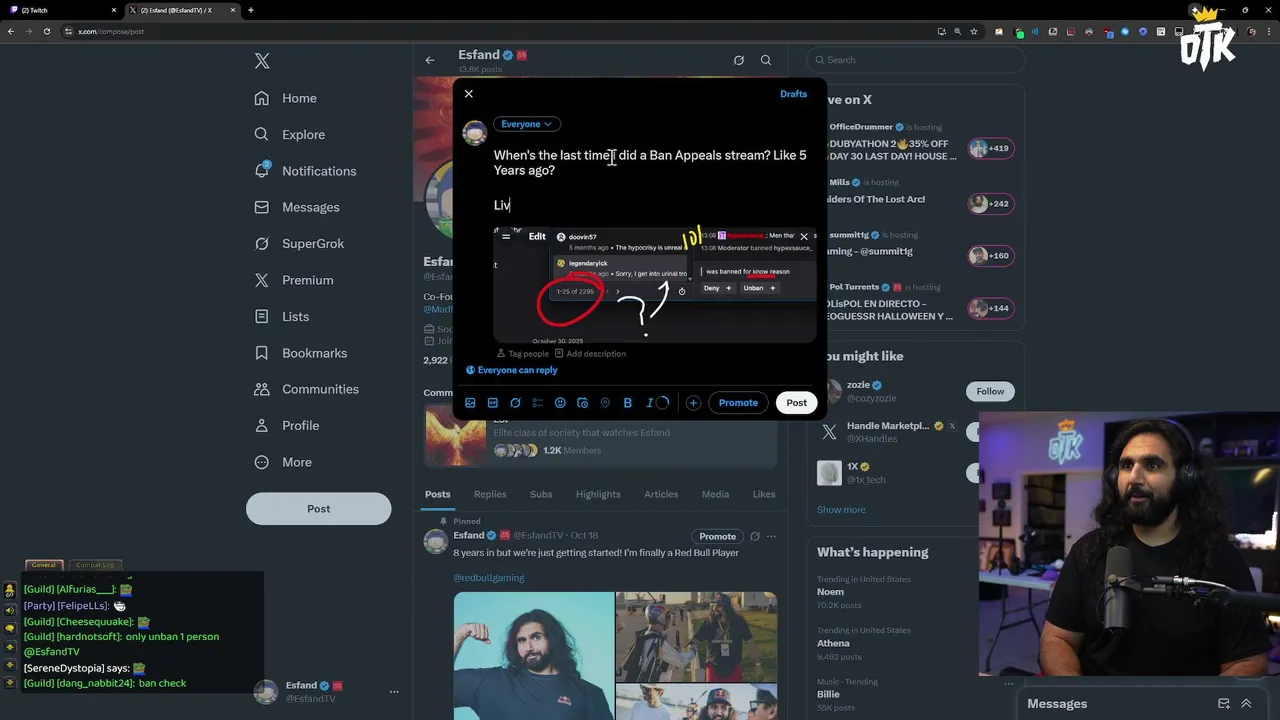Click the Grok icon on profile header

(739, 60)
